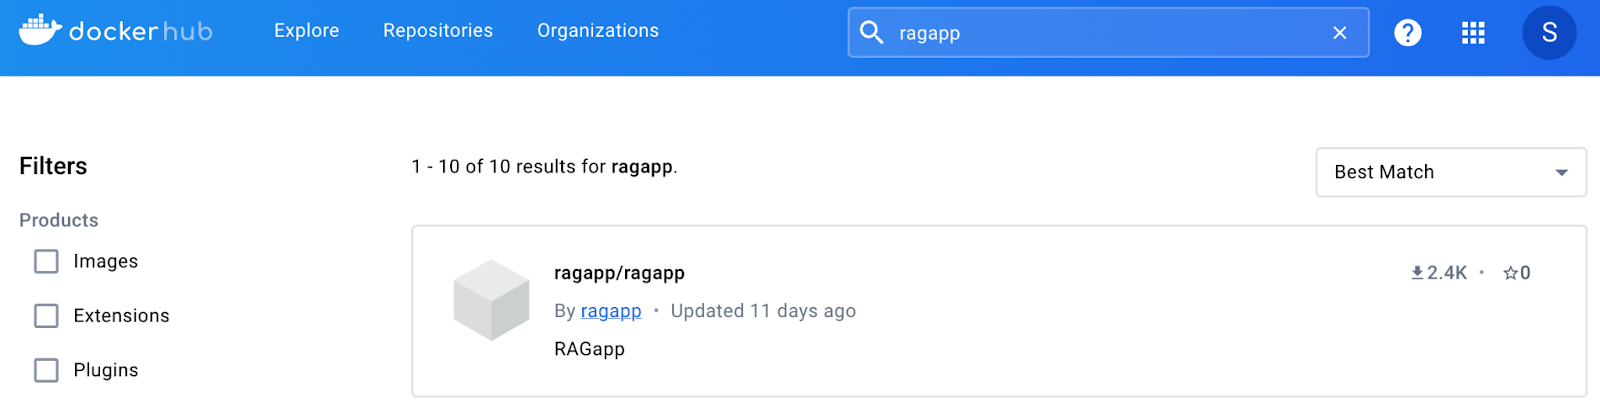Enable the Images filter checkbox
This screenshot has width=1600, height=414.
pos(46,261)
